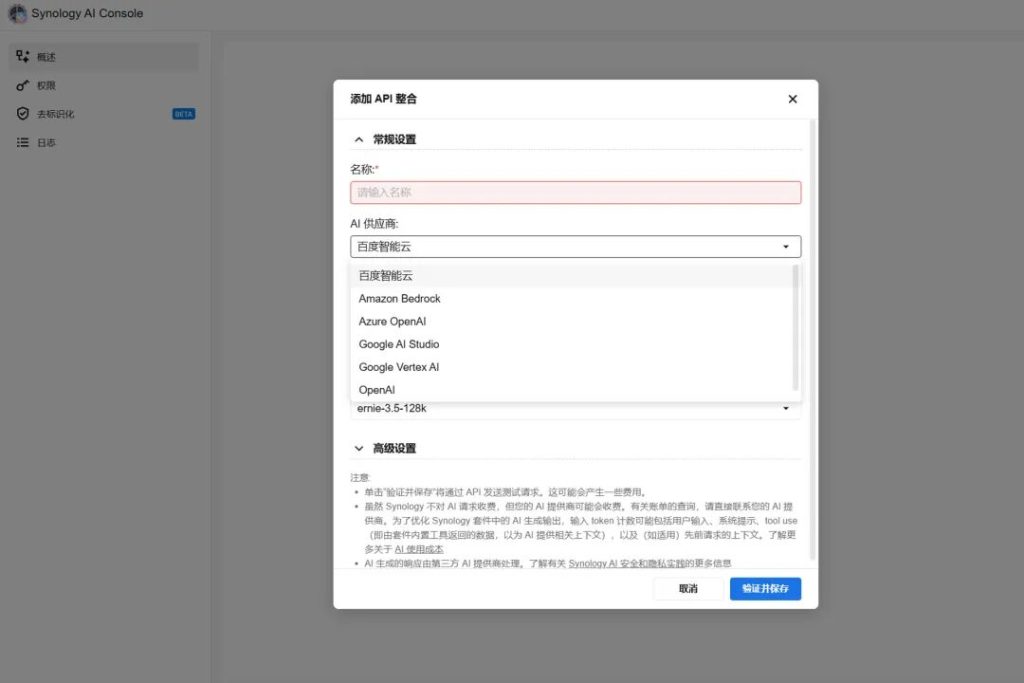
Task: Choose Amazon Bedrock from provider list
Action: [x=400, y=298]
